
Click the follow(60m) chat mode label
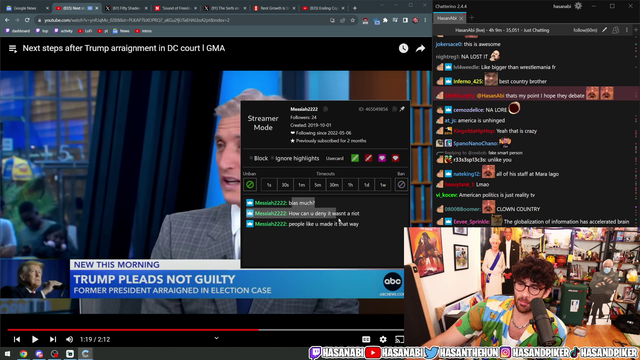[585, 30]
